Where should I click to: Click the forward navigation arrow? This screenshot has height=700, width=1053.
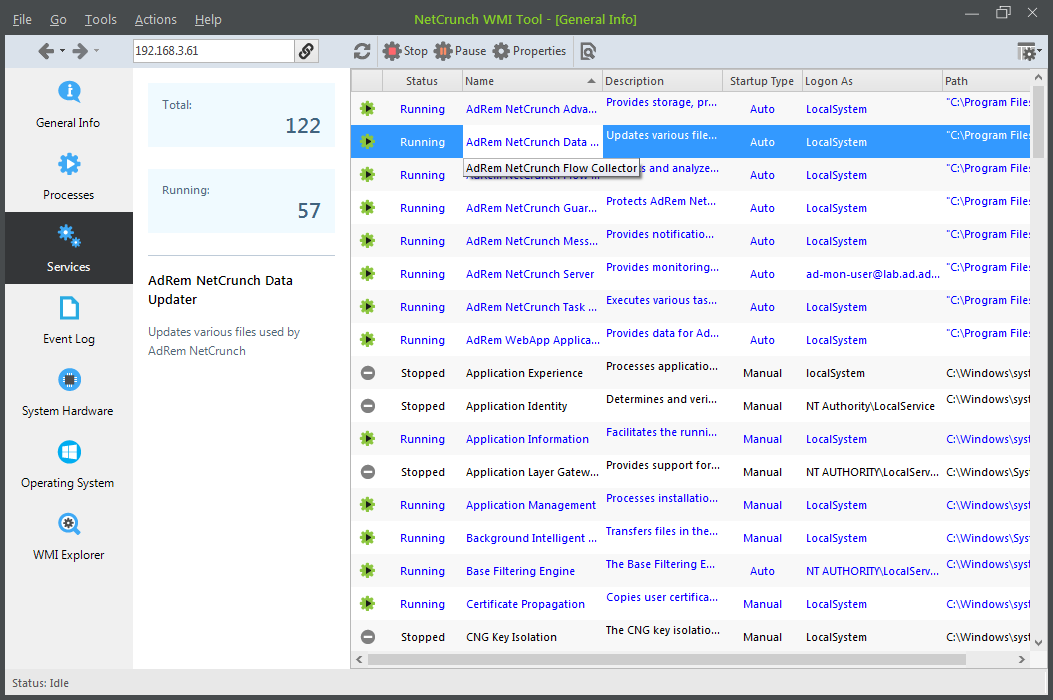click(x=80, y=51)
